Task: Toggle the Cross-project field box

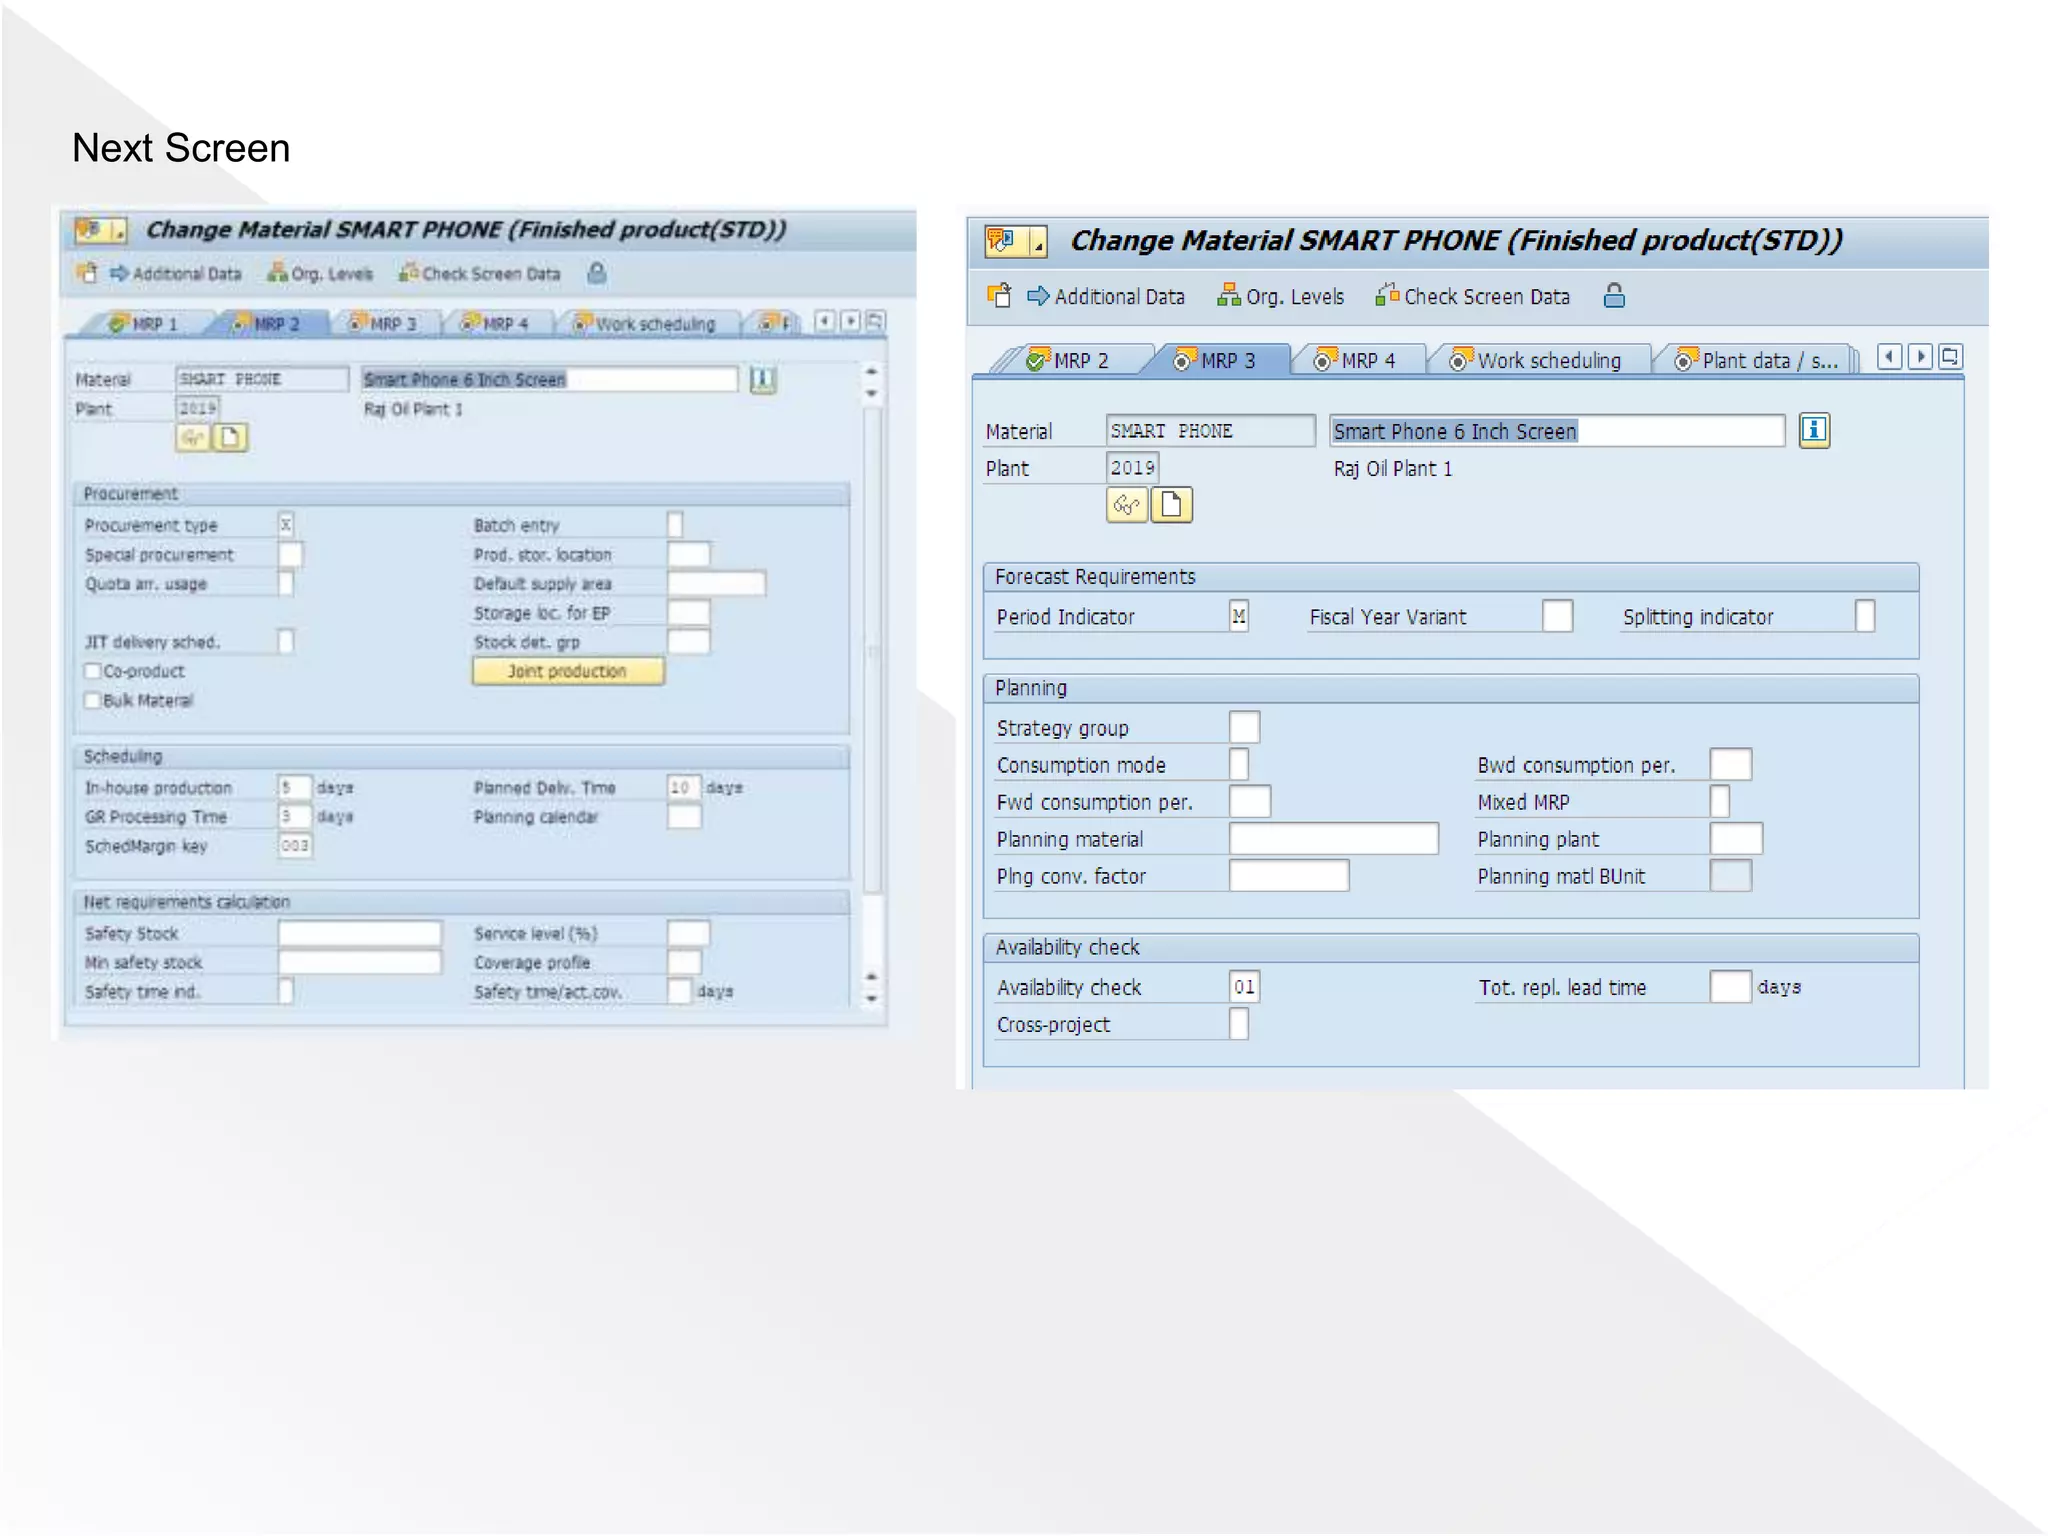Action: point(1238,1024)
